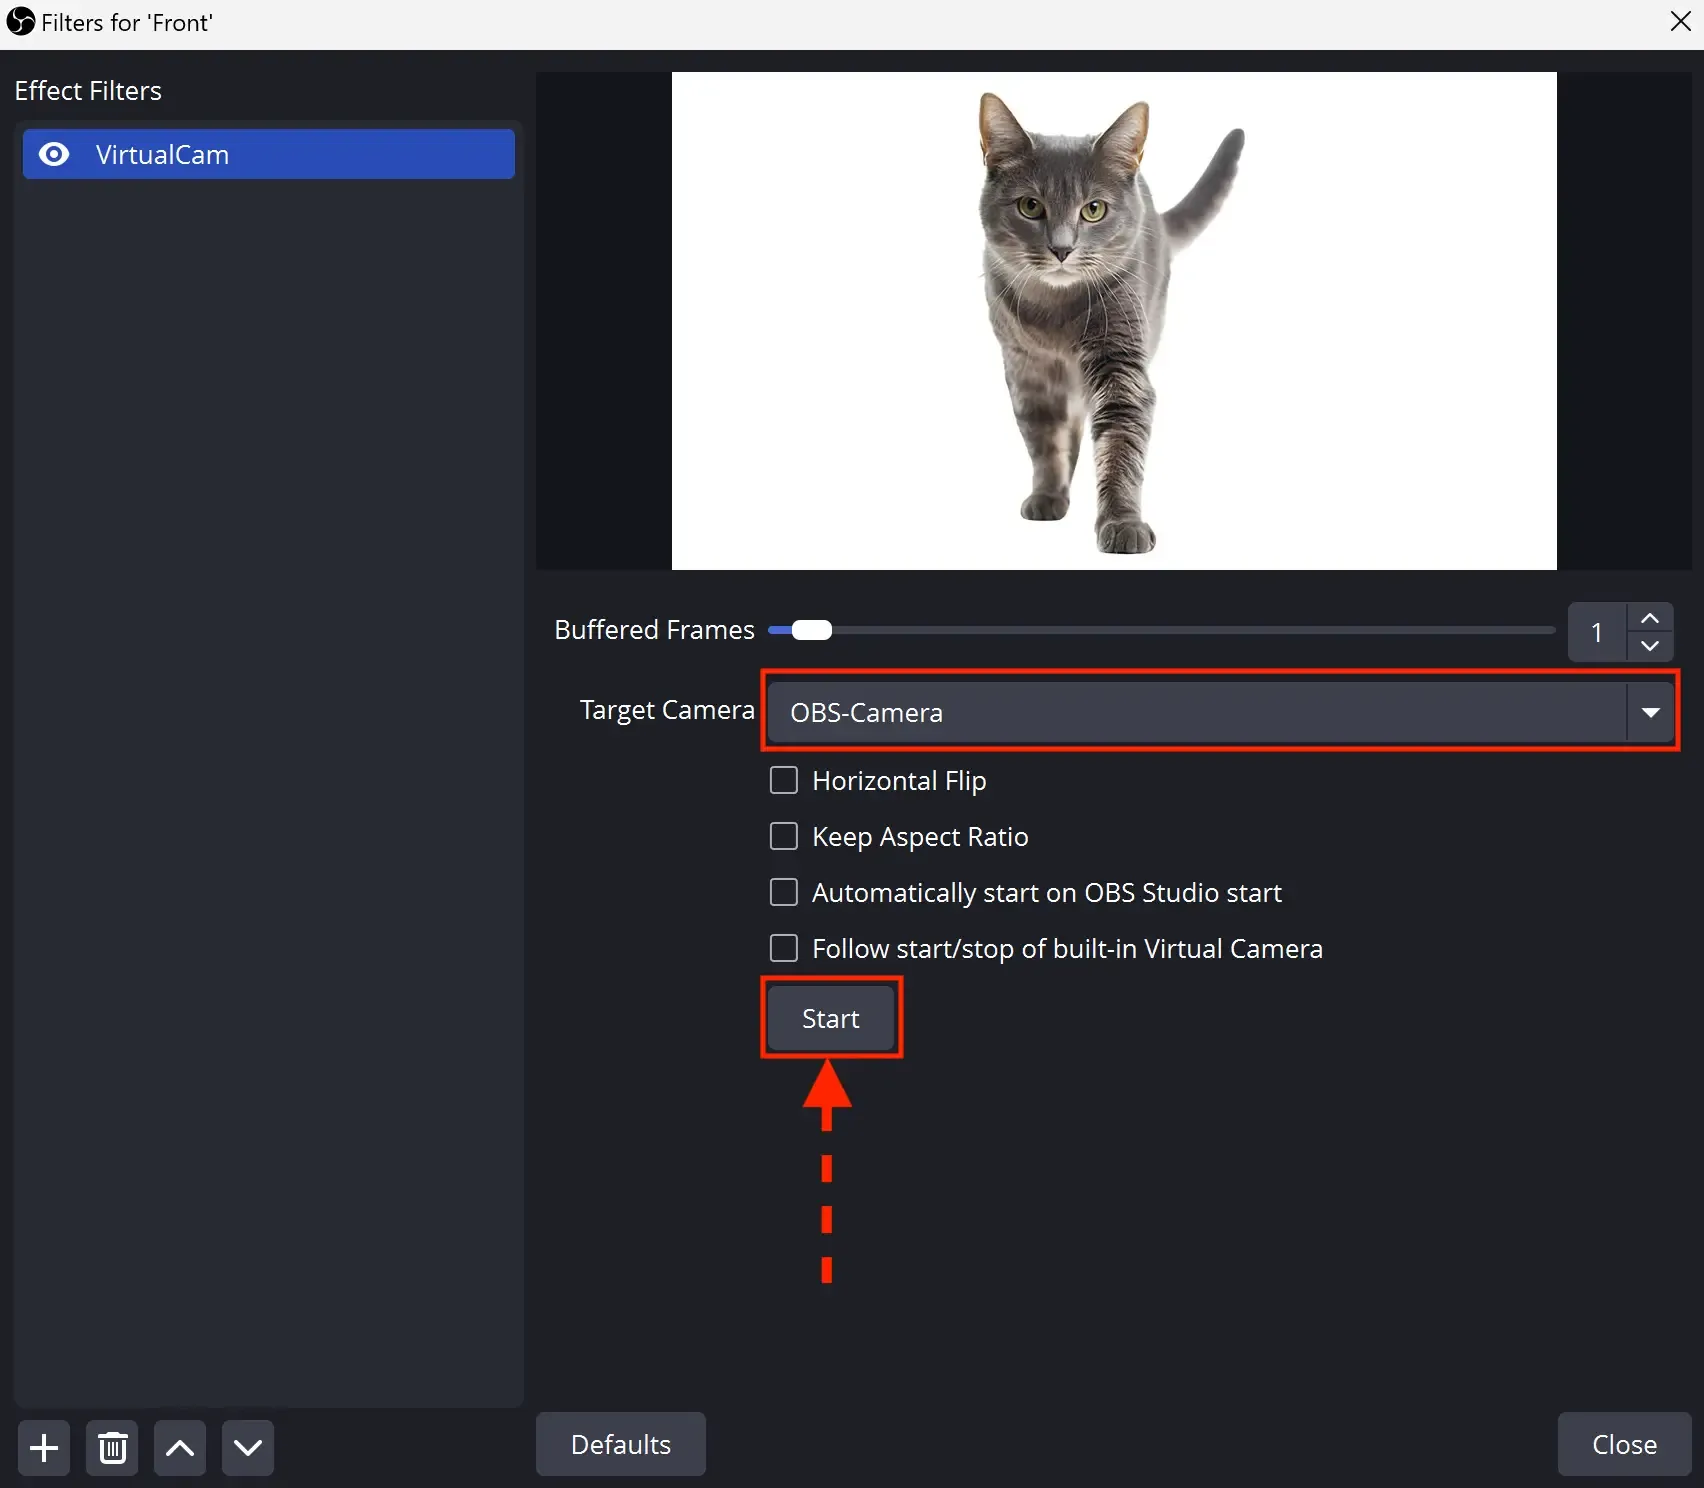
Task: Delete the VirtualCam filter using trash icon
Action: [x=111, y=1447]
